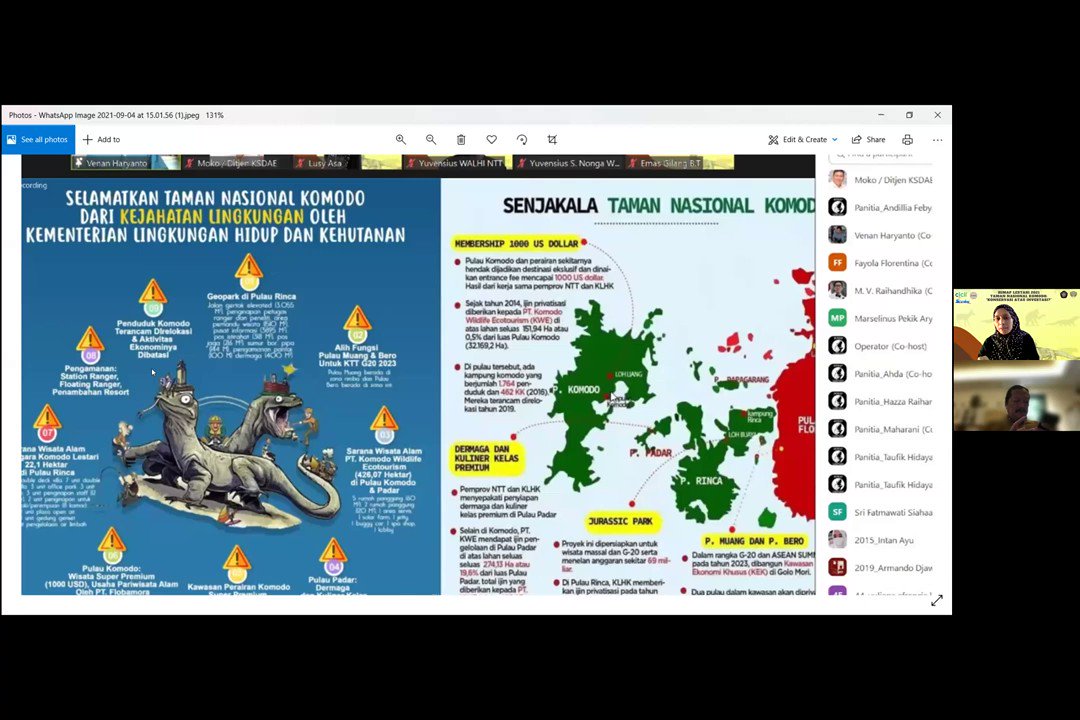The height and width of the screenshot is (720, 1080).
Task: Click Operator (Co-host) participant name
Action: pyautogui.click(x=891, y=347)
